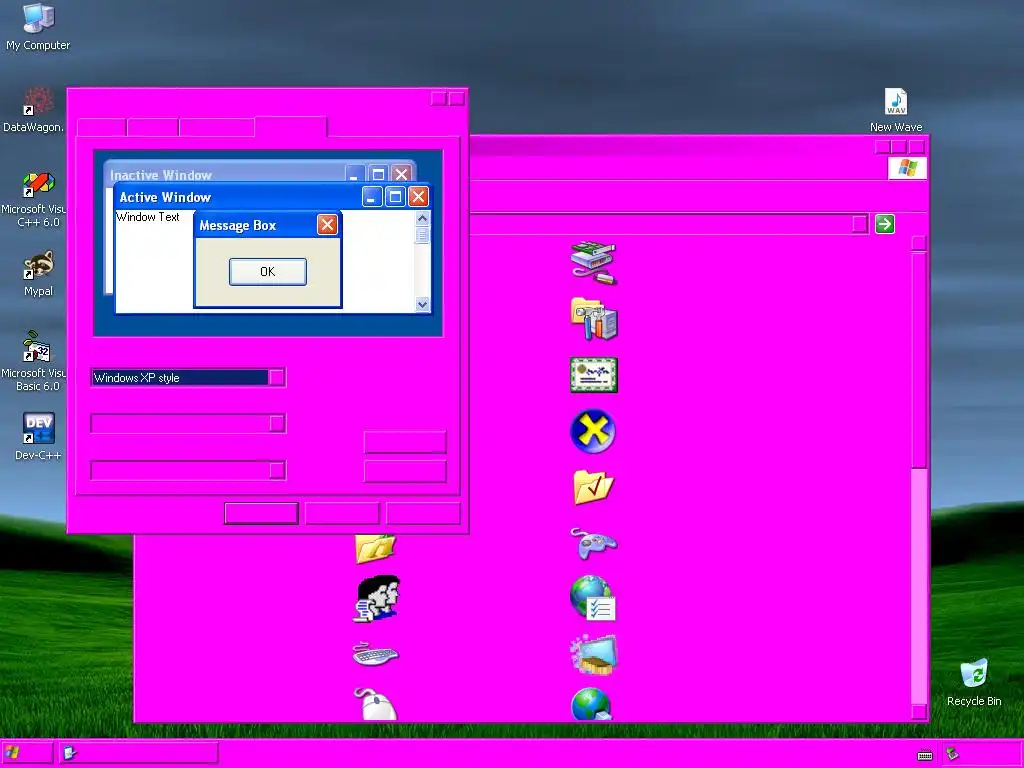Select the Mypal raccoon shortcut

point(38,274)
